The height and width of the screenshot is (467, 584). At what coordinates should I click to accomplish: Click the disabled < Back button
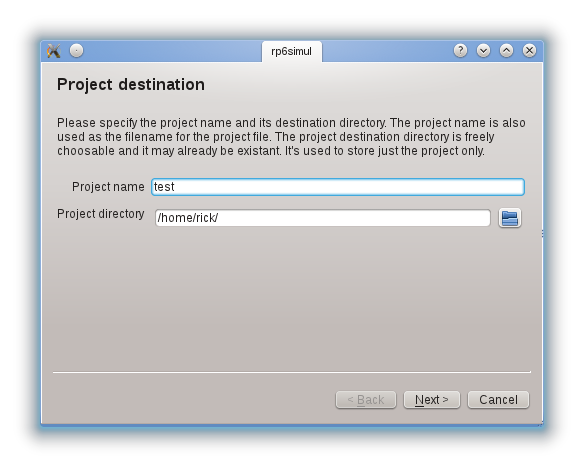point(366,400)
